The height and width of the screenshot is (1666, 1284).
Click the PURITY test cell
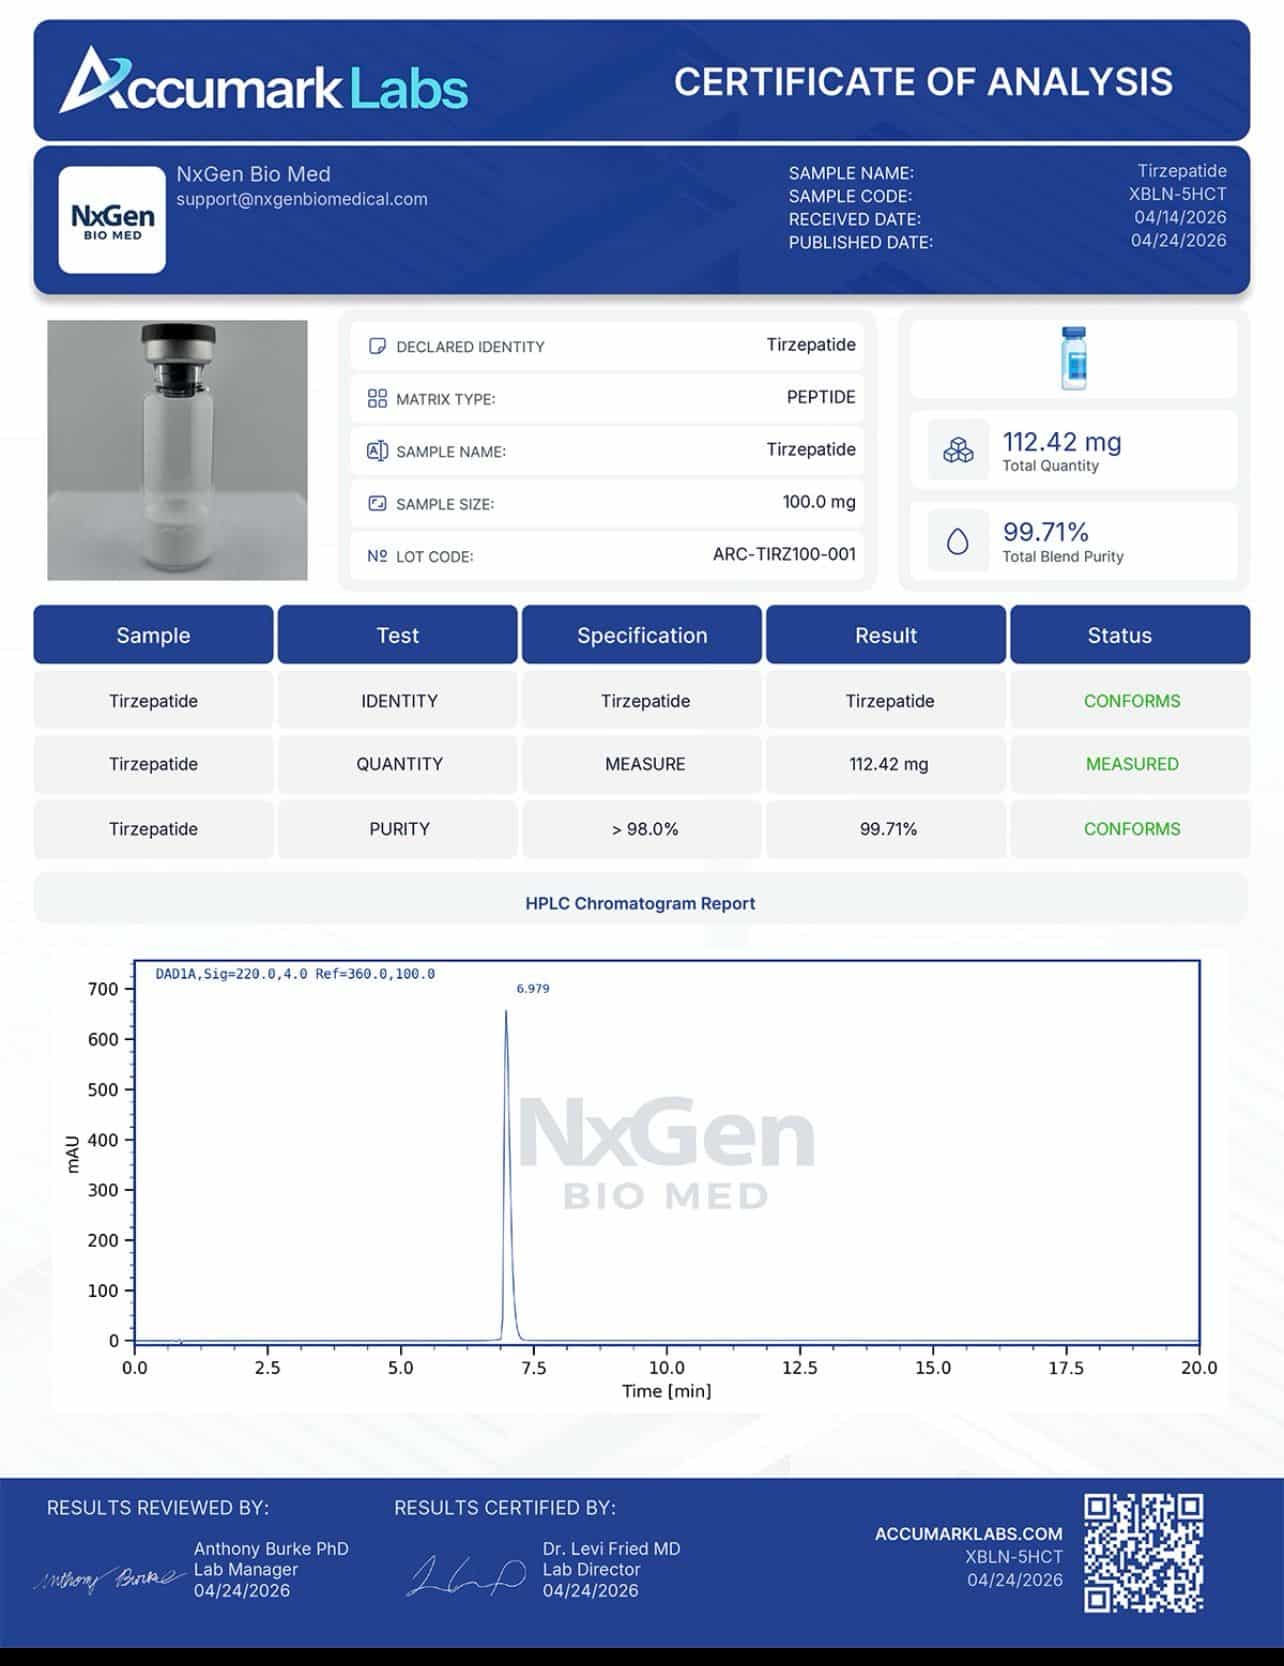click(x=398, y=829)
